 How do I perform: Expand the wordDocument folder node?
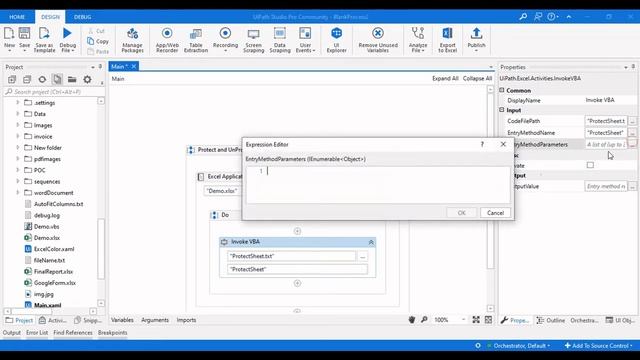[x=18, y=192]
